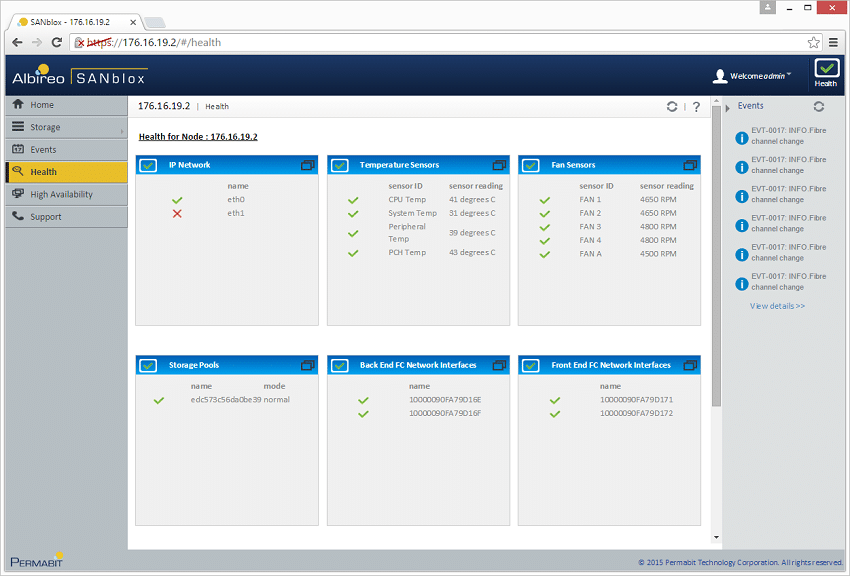Open the Welcome admin user dropdown
Image resolution: width=850 pixels, height=576 pixels.
[751, 76]
